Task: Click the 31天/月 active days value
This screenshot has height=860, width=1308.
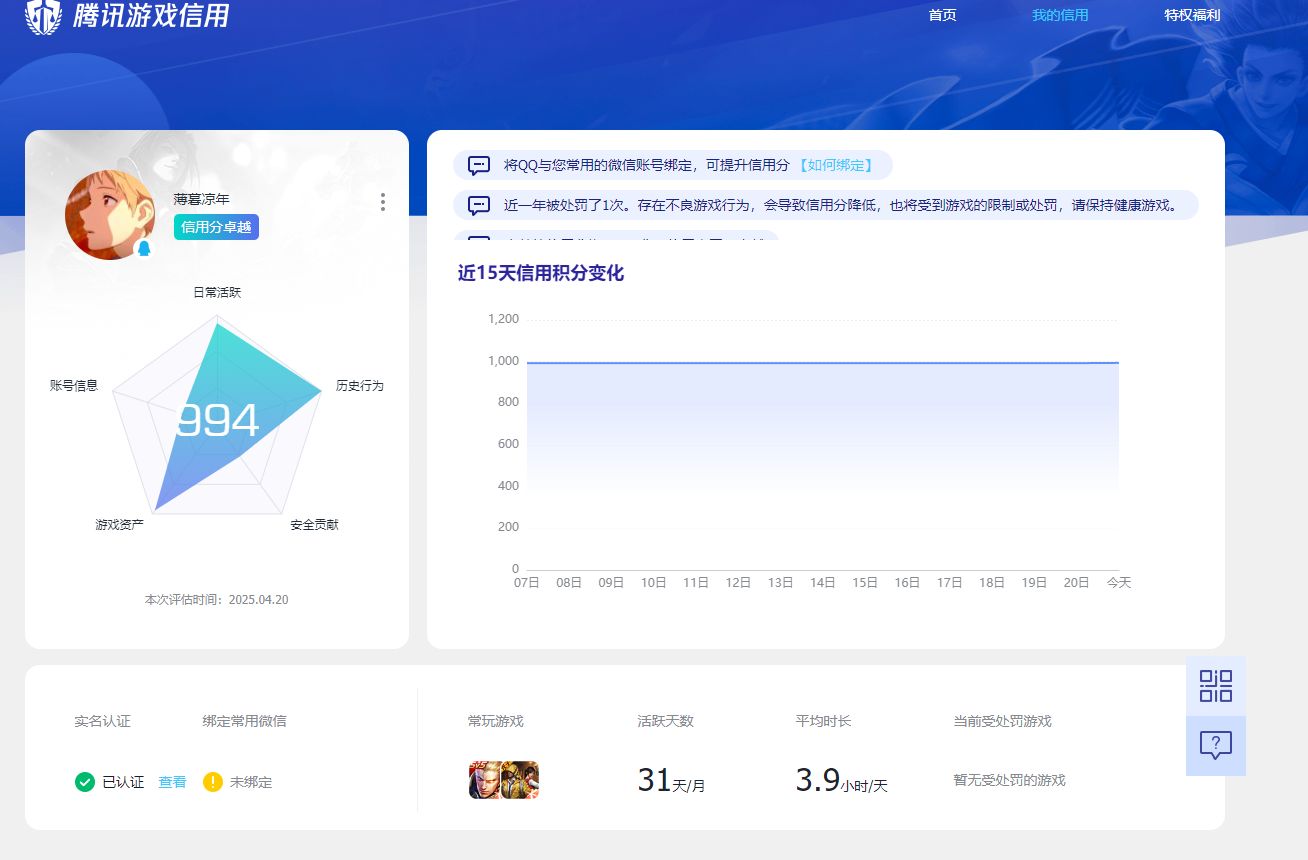Action: tap(671, 780)
